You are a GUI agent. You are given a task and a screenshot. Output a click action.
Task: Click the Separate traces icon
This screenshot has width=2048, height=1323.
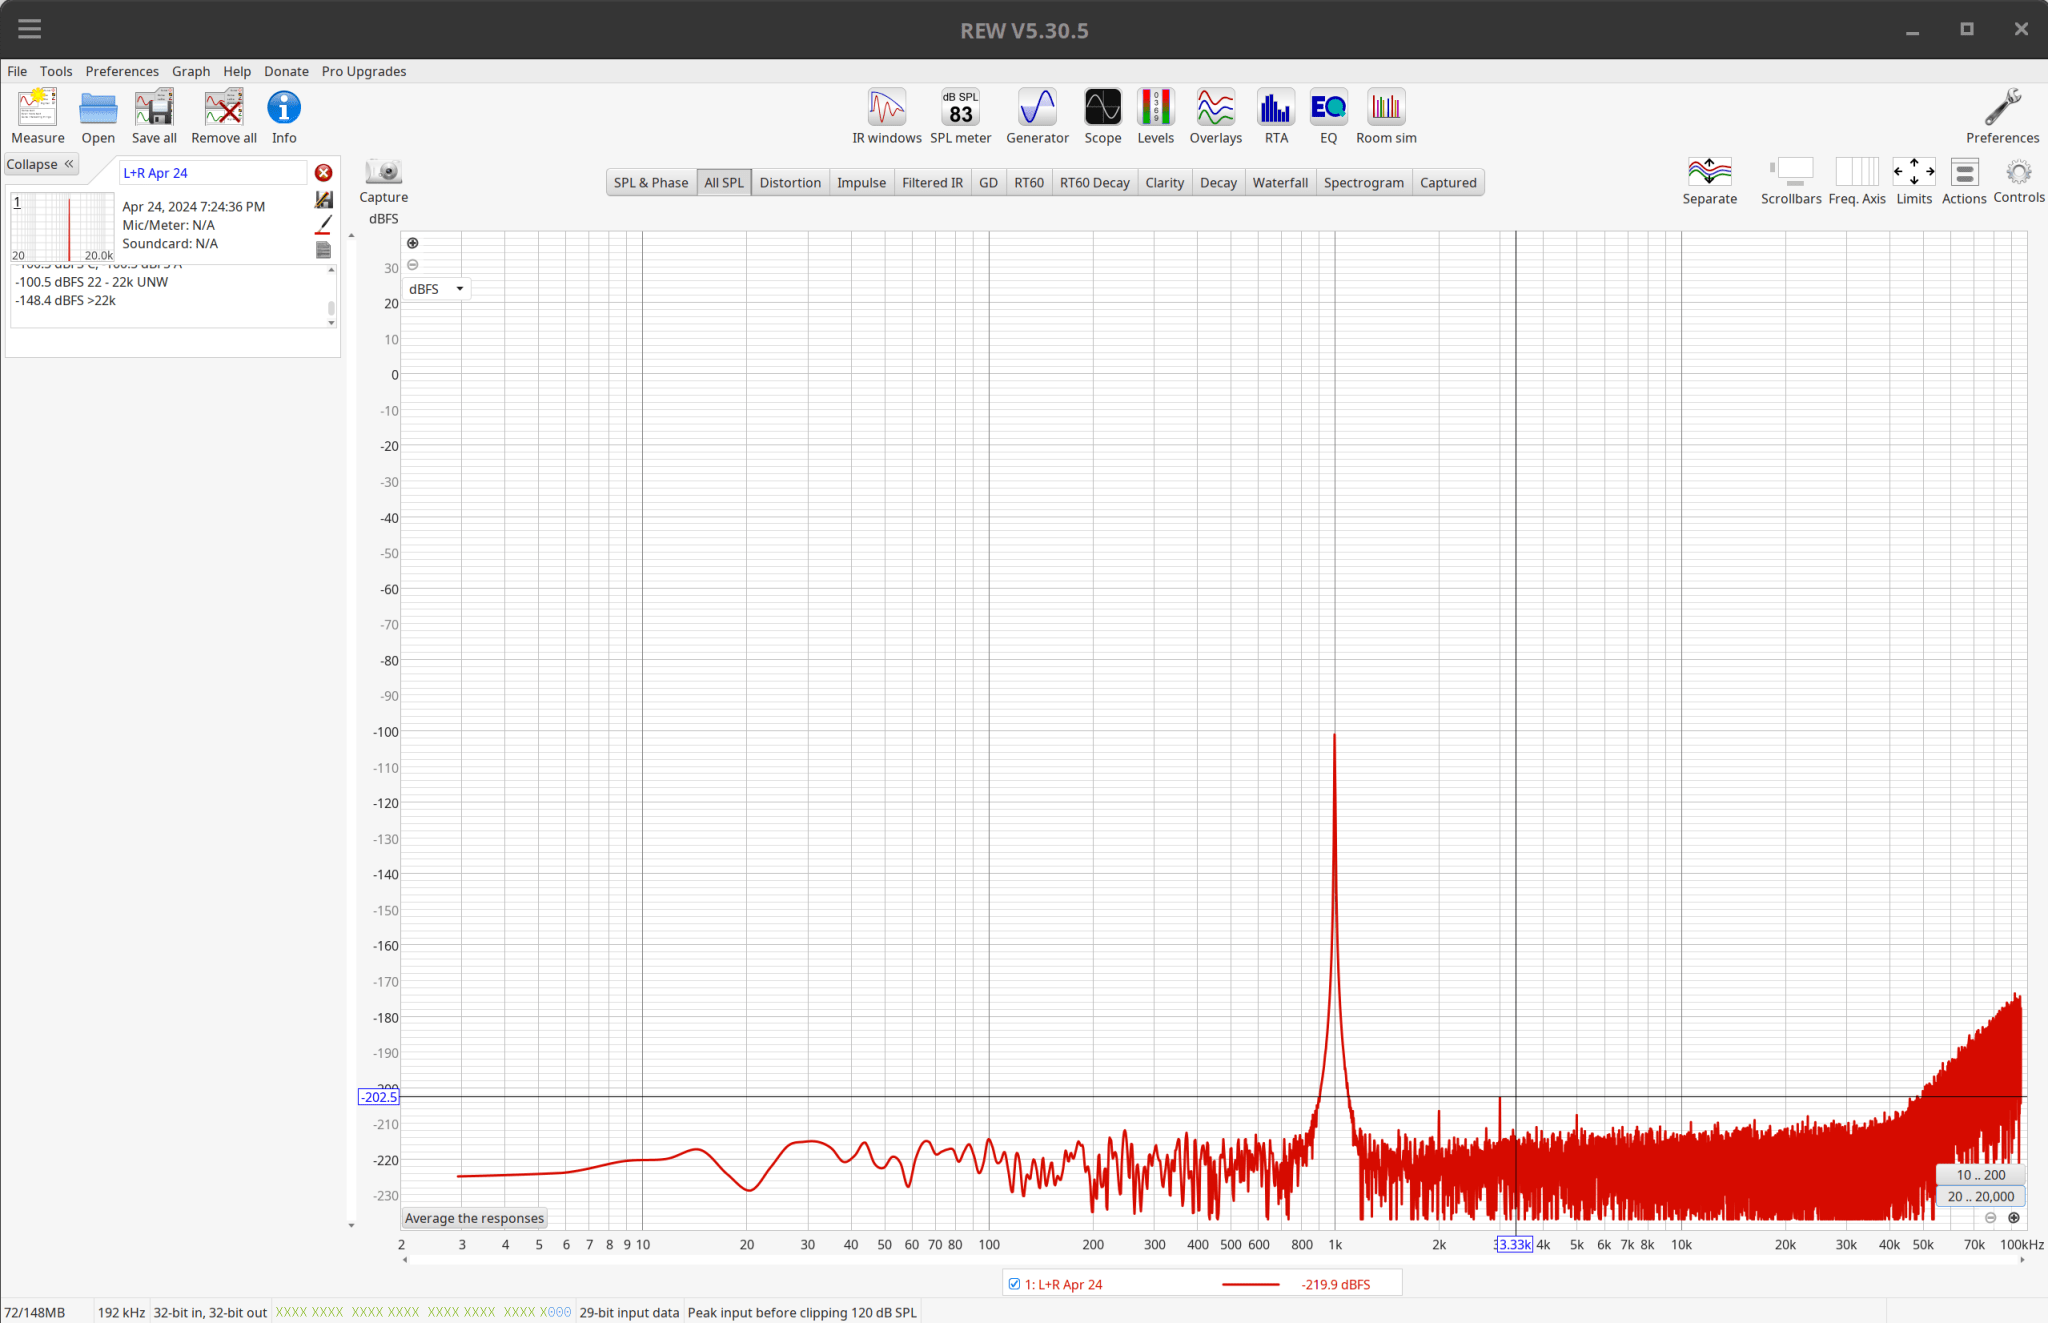coord(1710,181)
